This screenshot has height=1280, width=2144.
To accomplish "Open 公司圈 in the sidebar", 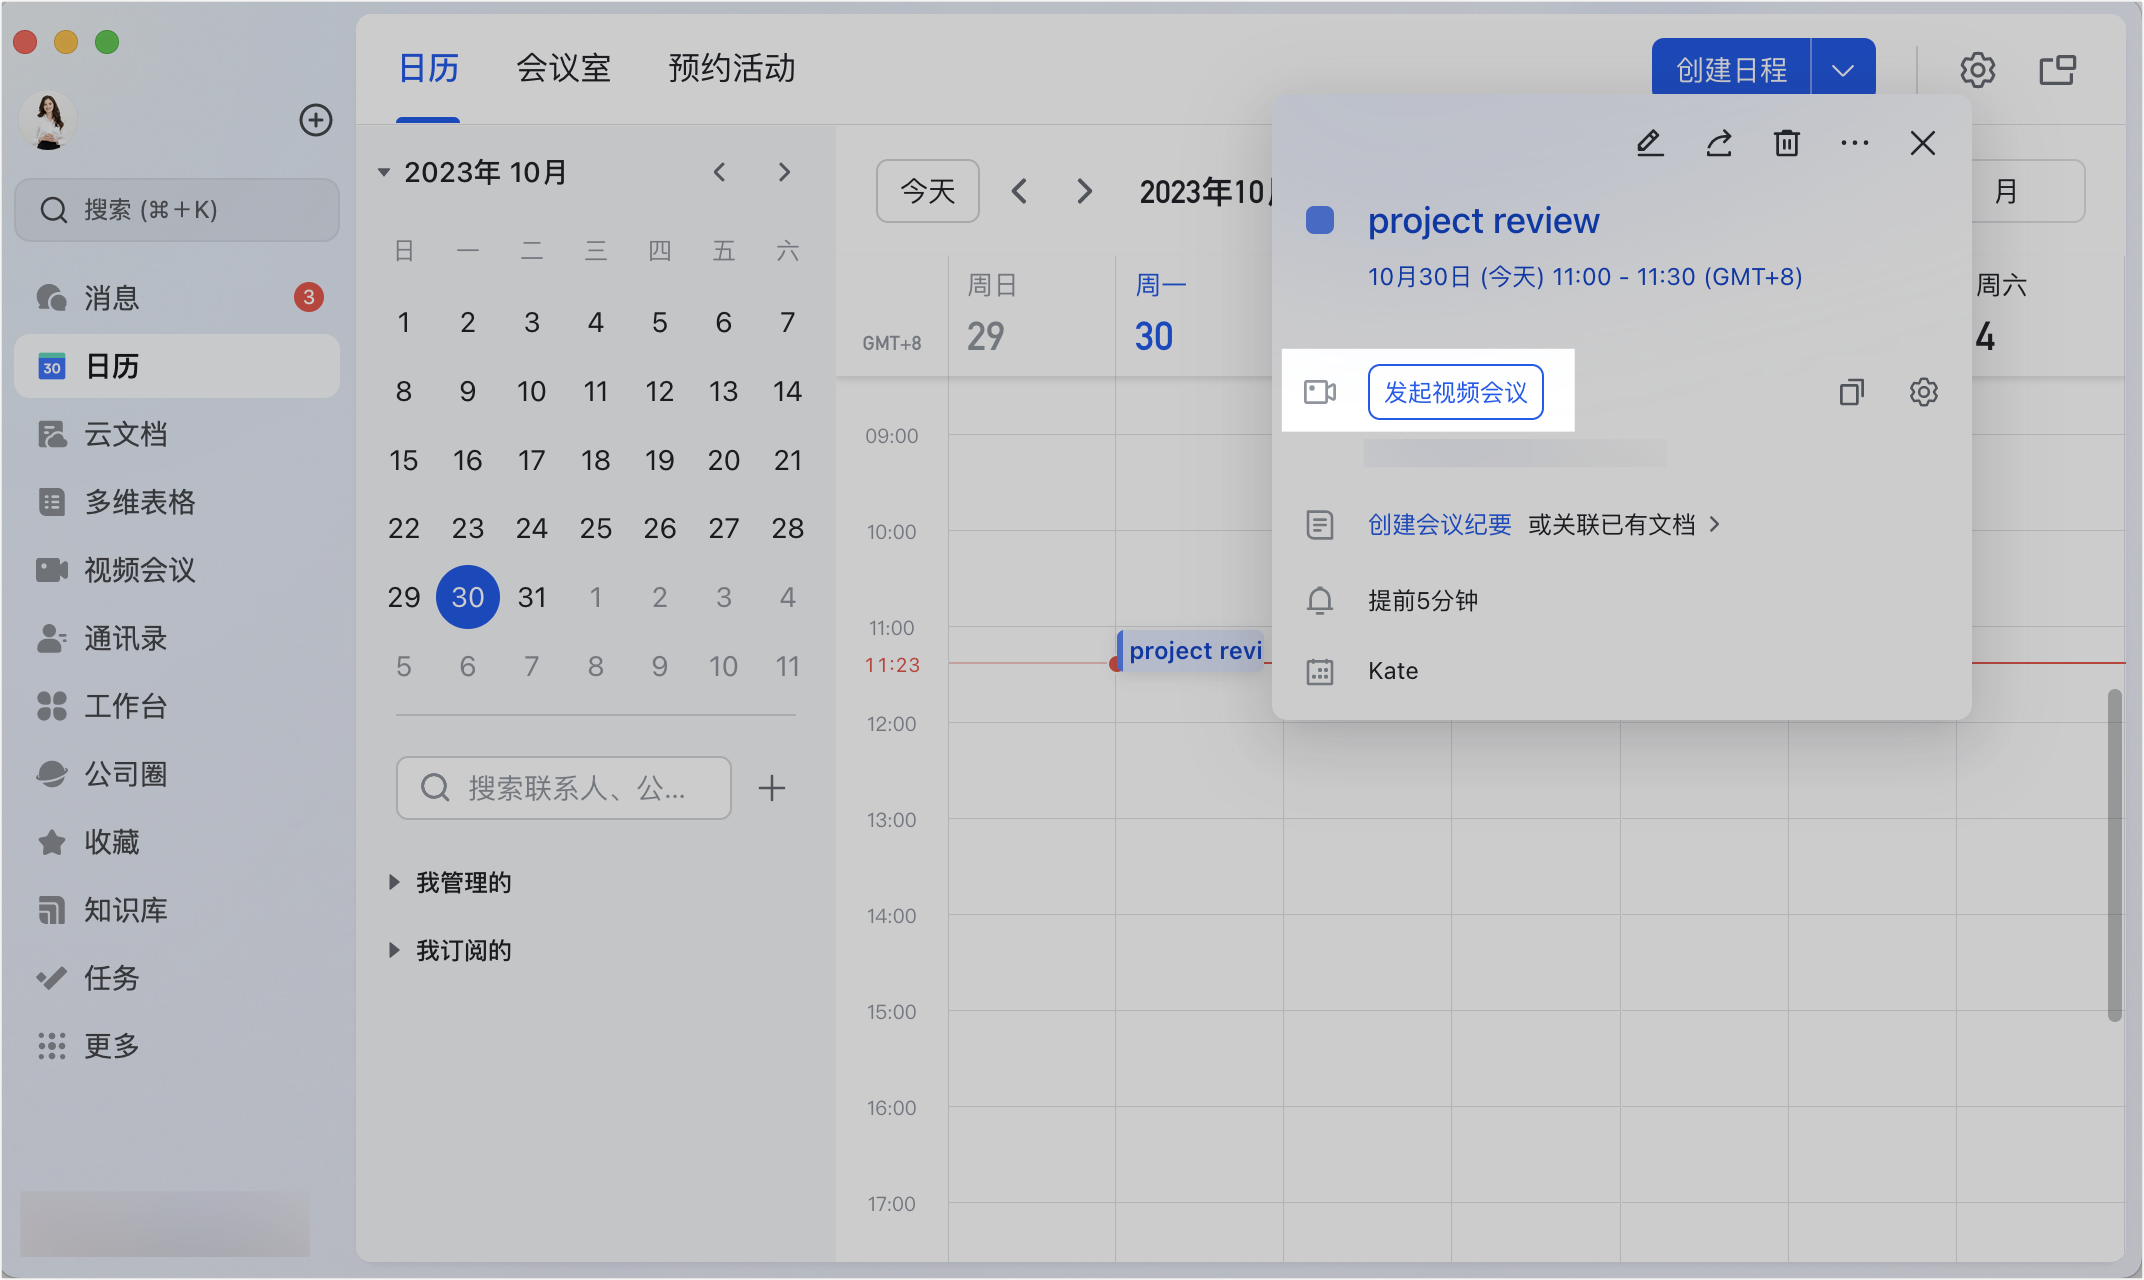I will coord(177,774).
